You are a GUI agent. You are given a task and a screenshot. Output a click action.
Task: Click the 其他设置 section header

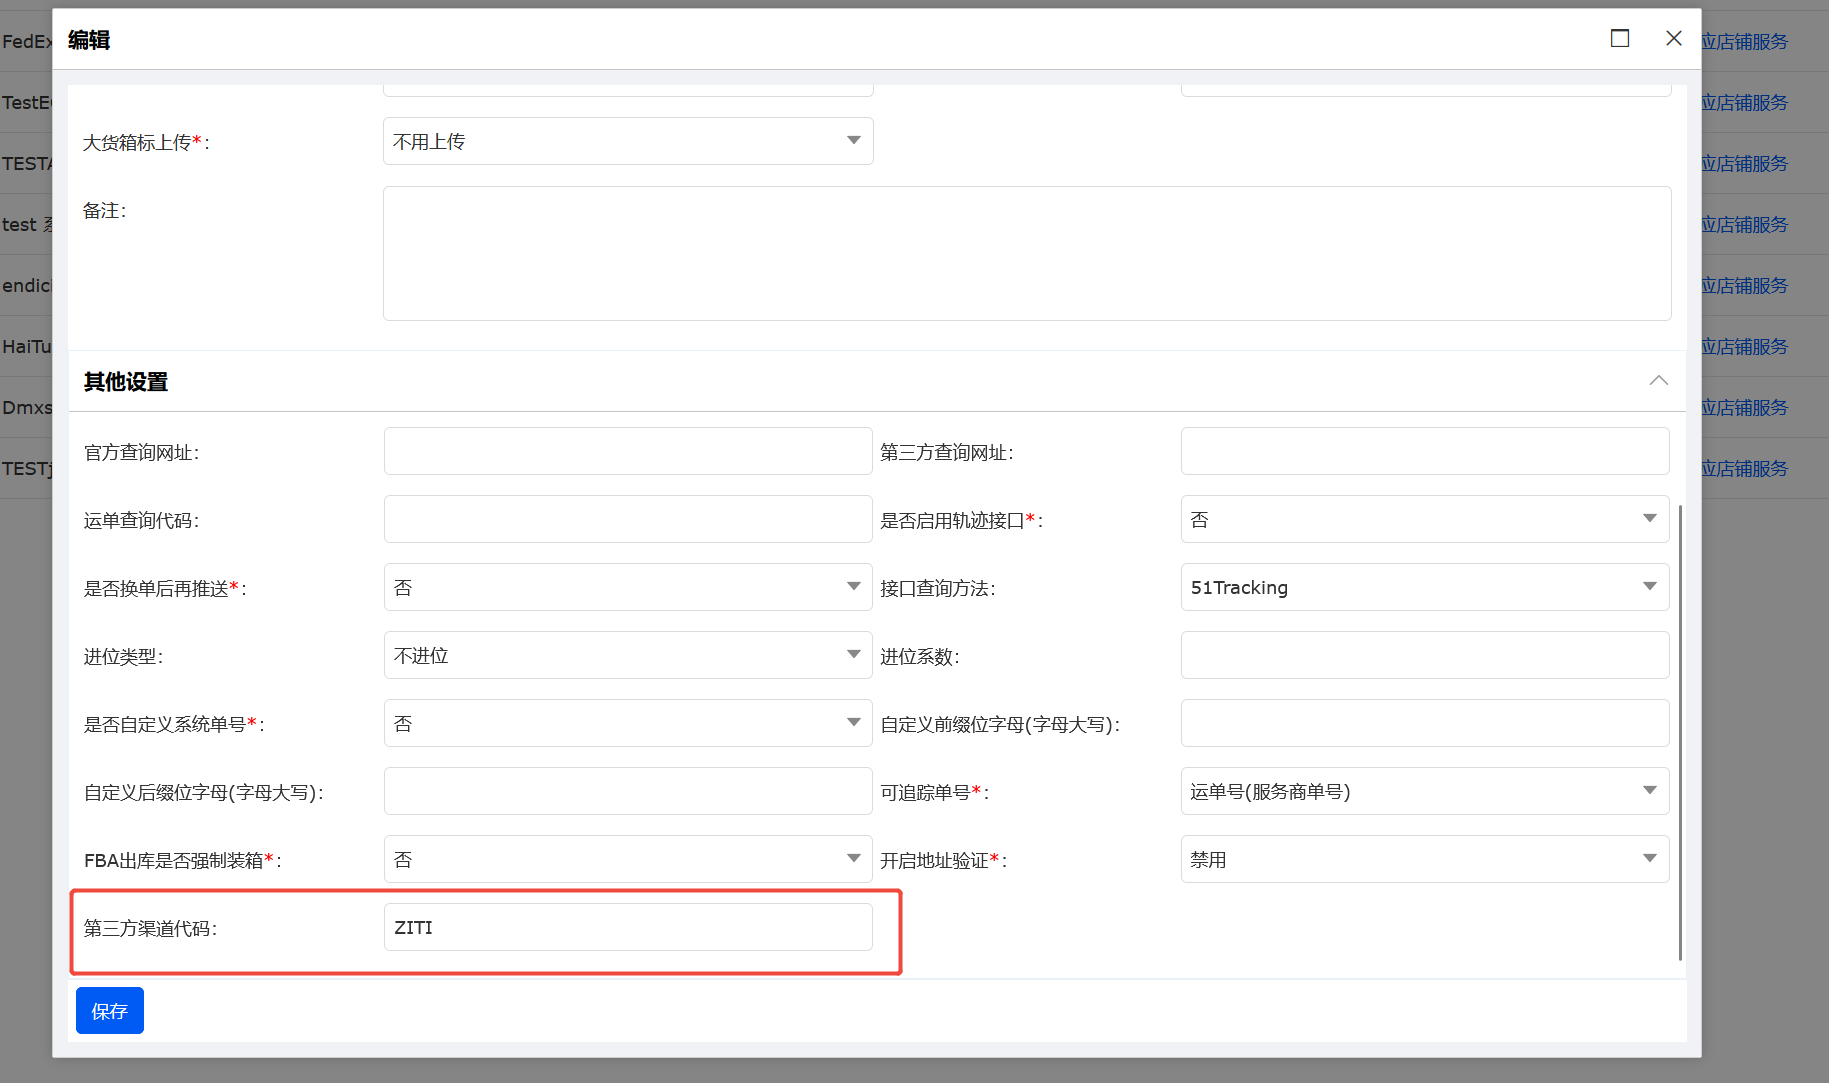click(877, 381)
